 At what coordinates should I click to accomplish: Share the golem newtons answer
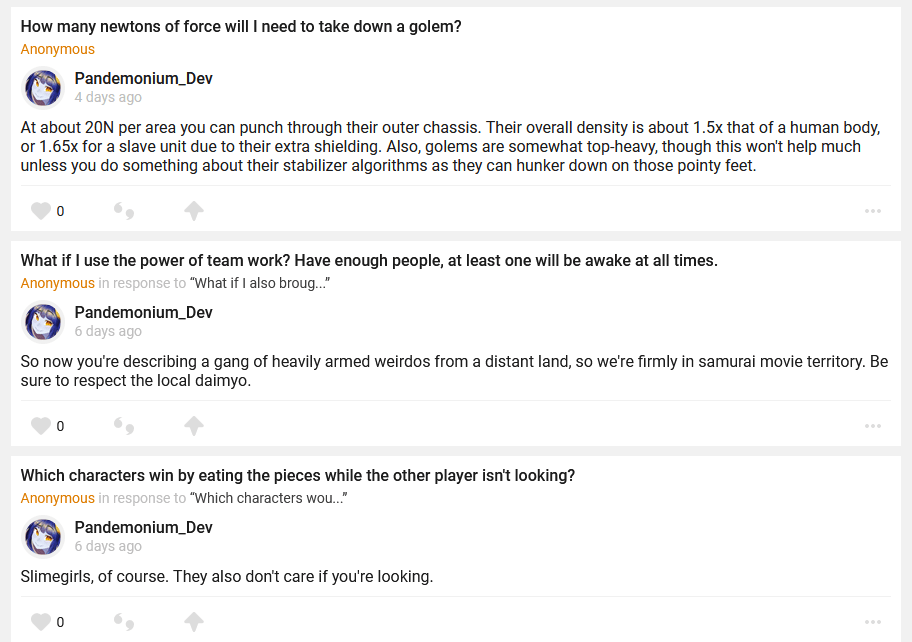click(x=194, y=211)
